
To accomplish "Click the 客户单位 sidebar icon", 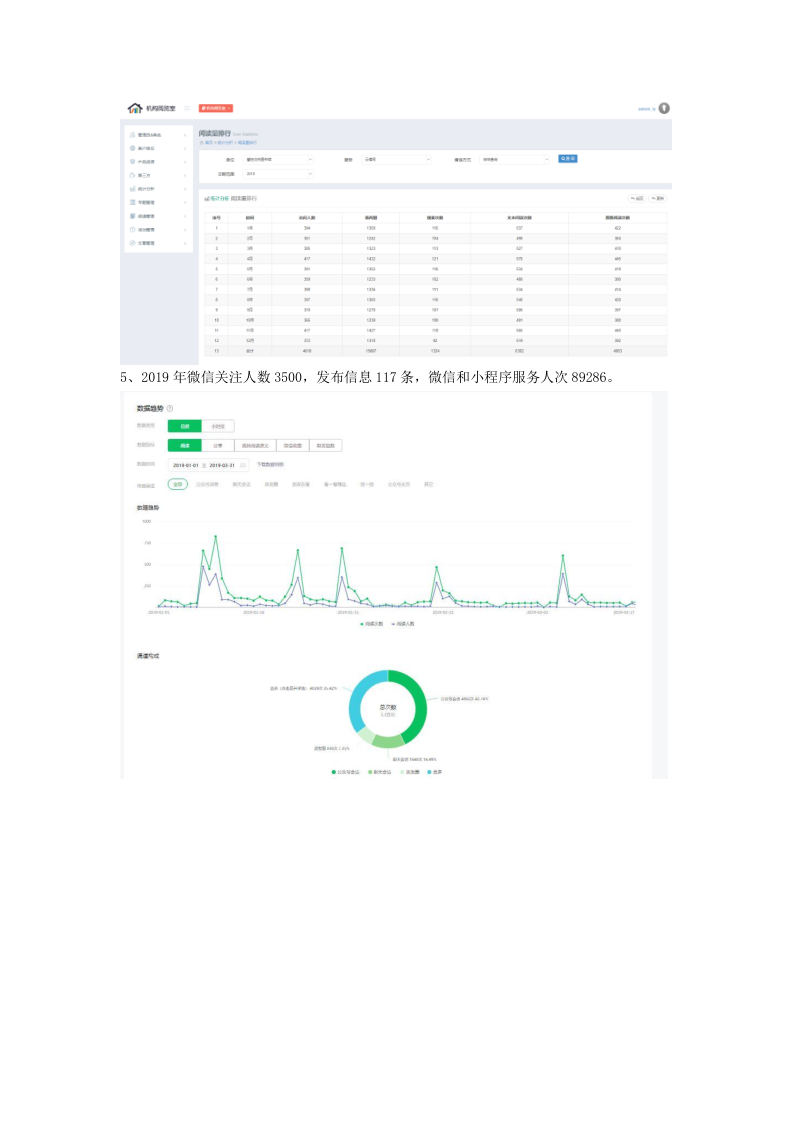I will (132, 148).
